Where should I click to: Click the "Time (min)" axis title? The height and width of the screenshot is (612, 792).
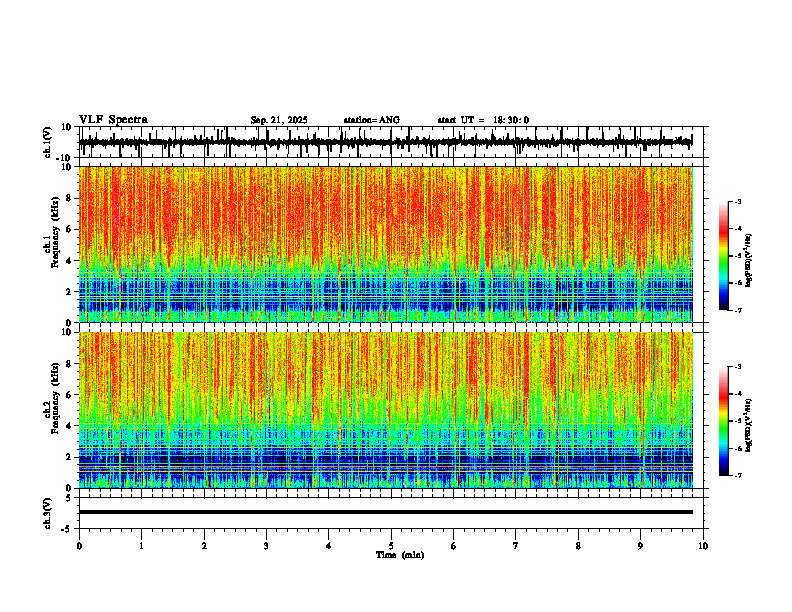pos(400,555)
